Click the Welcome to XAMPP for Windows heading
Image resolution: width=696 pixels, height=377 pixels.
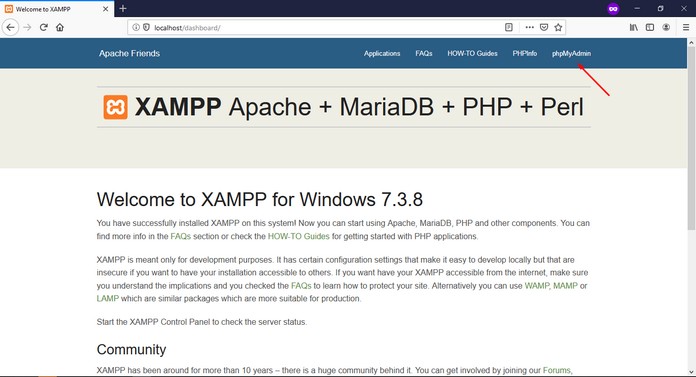260,199
